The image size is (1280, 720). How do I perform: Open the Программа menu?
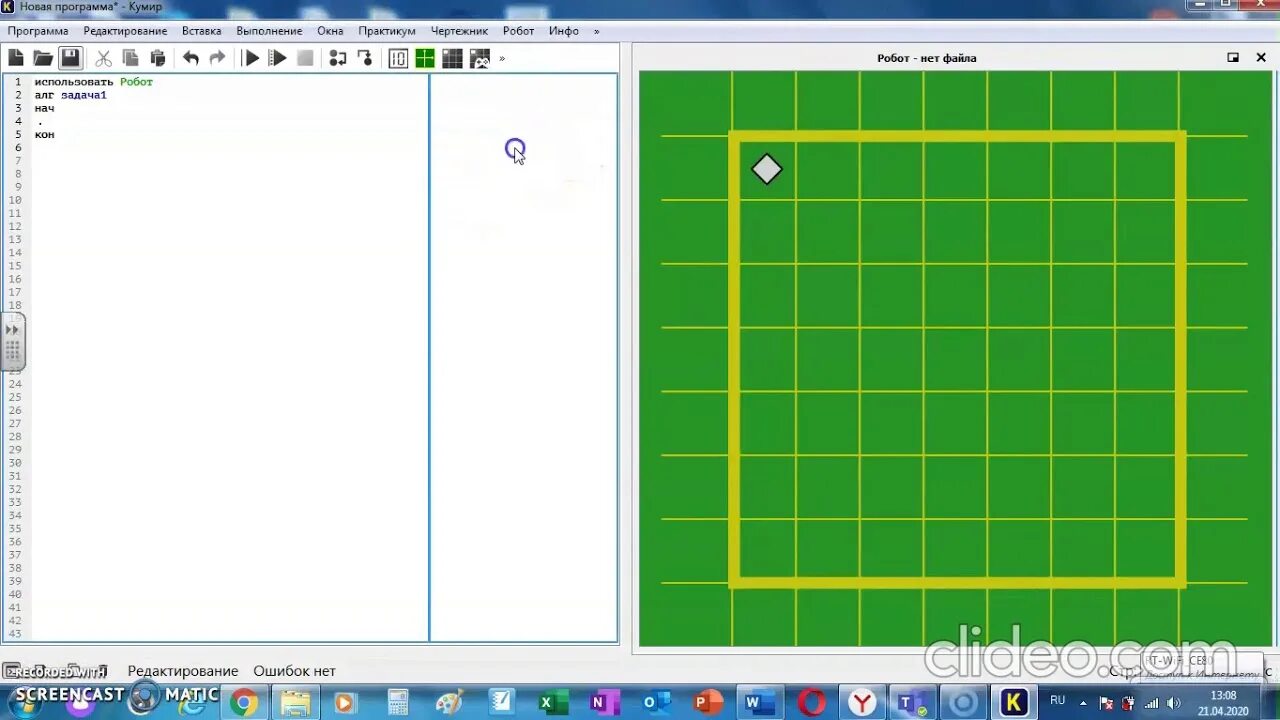tap(38, 31)
